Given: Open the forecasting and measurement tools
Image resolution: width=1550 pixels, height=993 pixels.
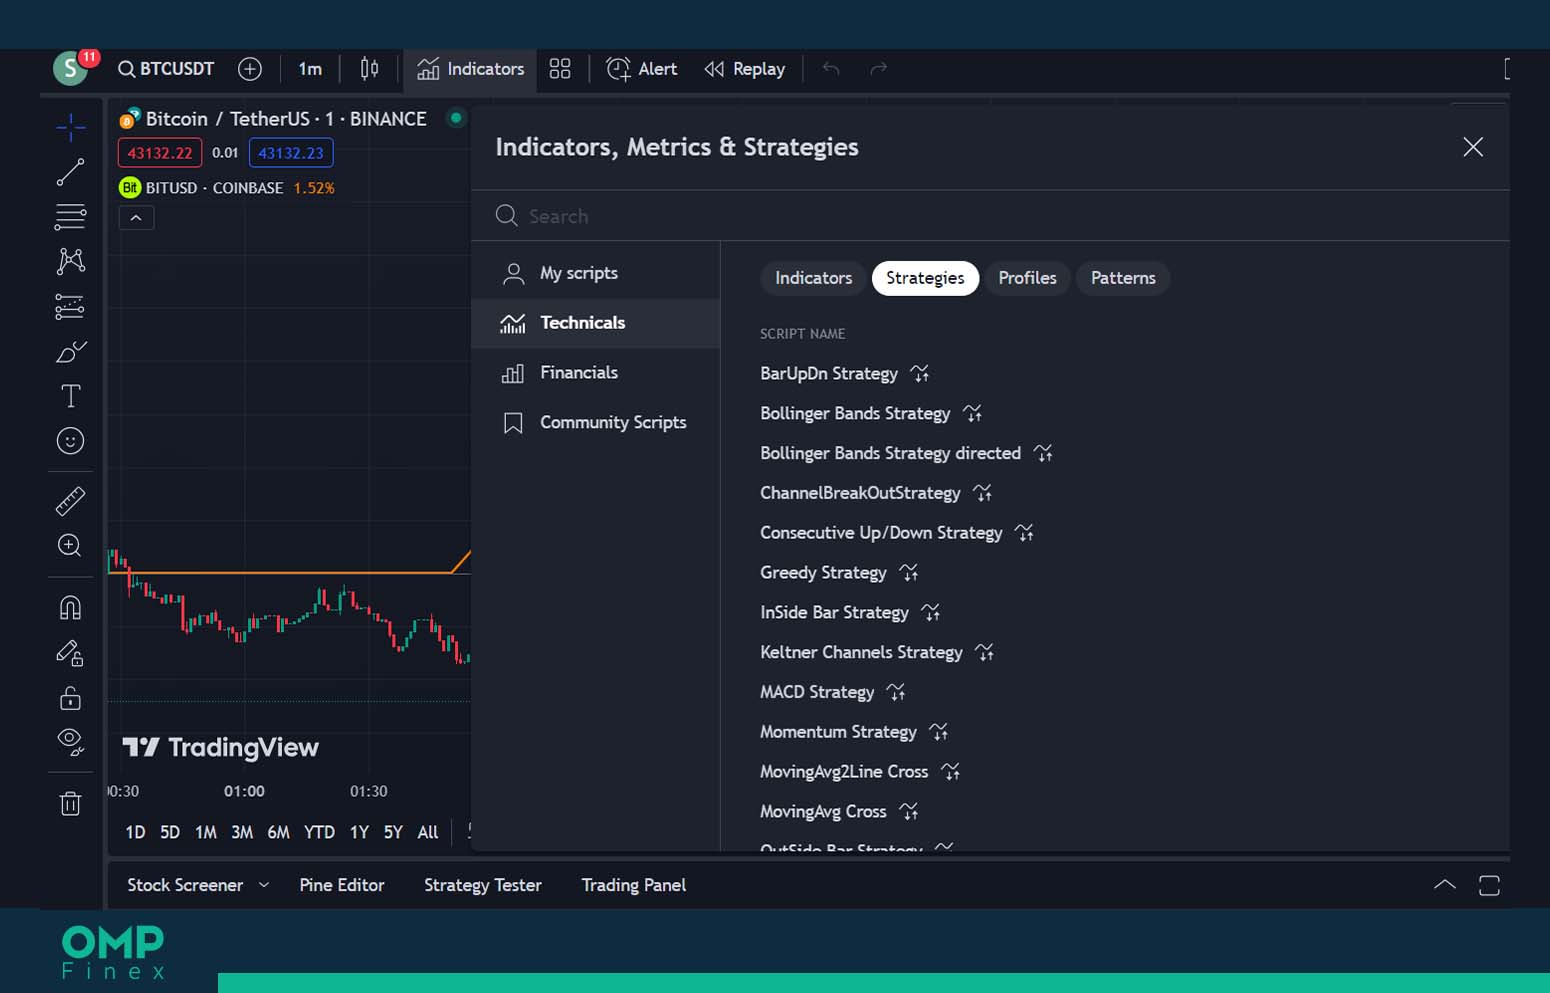Looking at the screenshot, I should tap(70, 306).
